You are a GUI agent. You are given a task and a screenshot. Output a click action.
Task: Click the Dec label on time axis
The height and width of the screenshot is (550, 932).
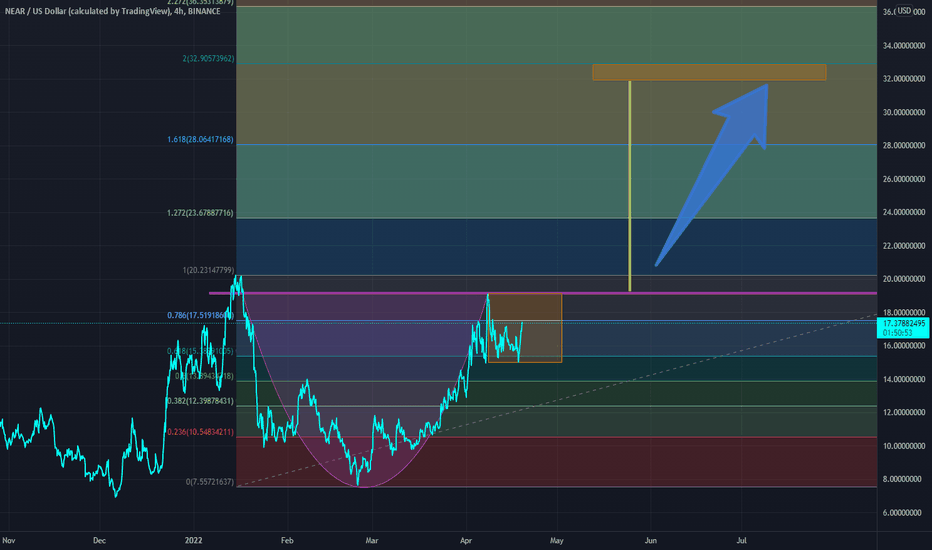[99, 540]
